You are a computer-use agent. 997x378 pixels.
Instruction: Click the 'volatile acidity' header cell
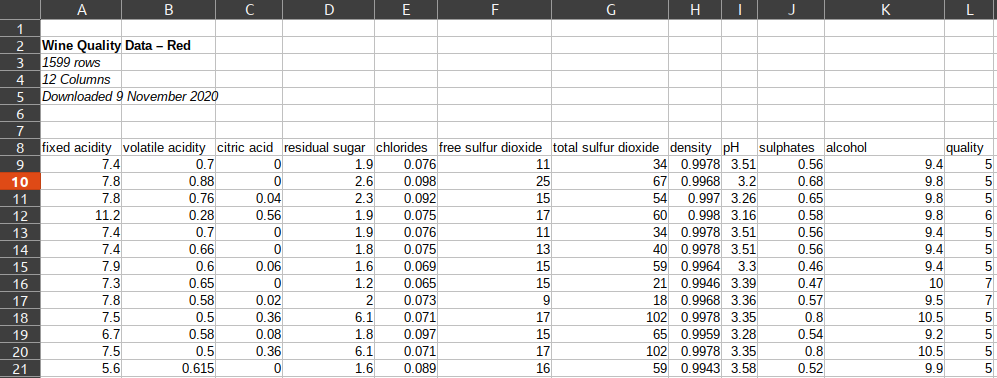click(x=168, y=148)
